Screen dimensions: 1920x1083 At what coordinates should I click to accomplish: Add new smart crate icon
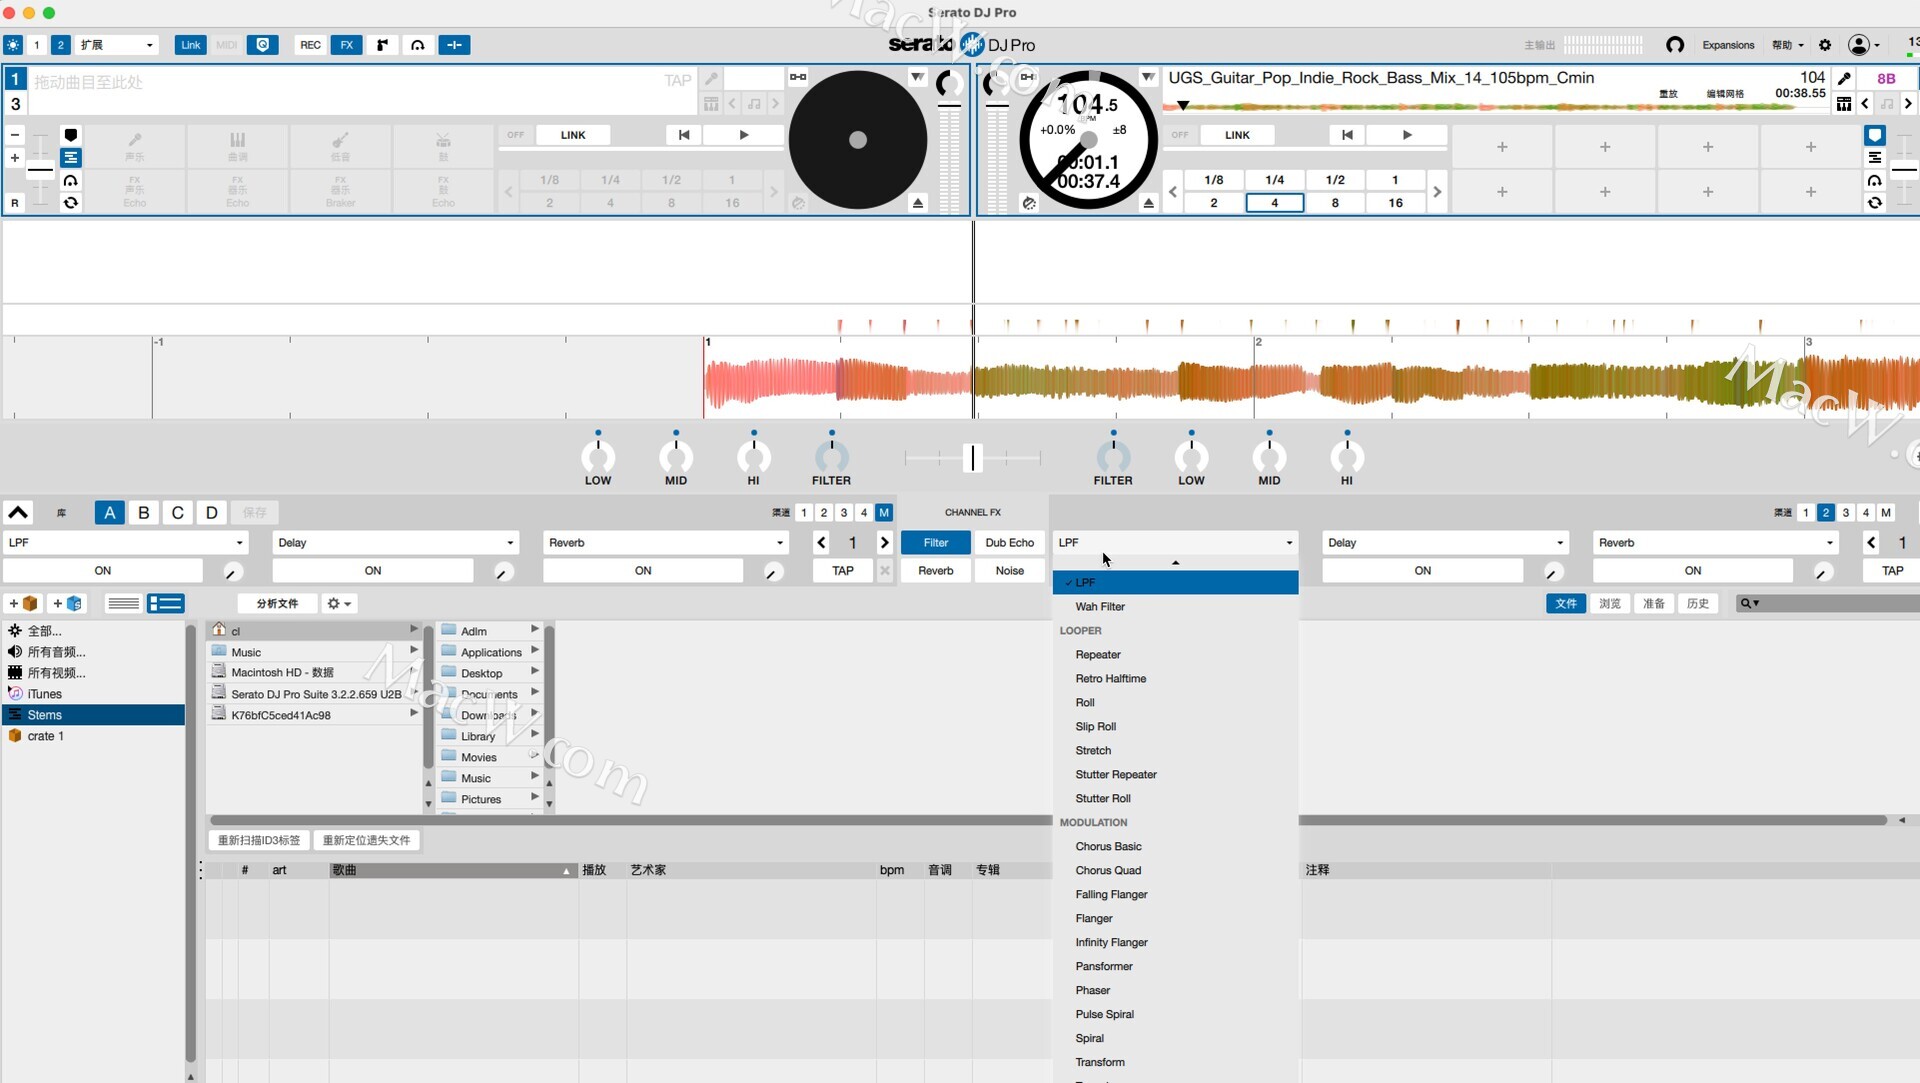[x=69, y=604]
